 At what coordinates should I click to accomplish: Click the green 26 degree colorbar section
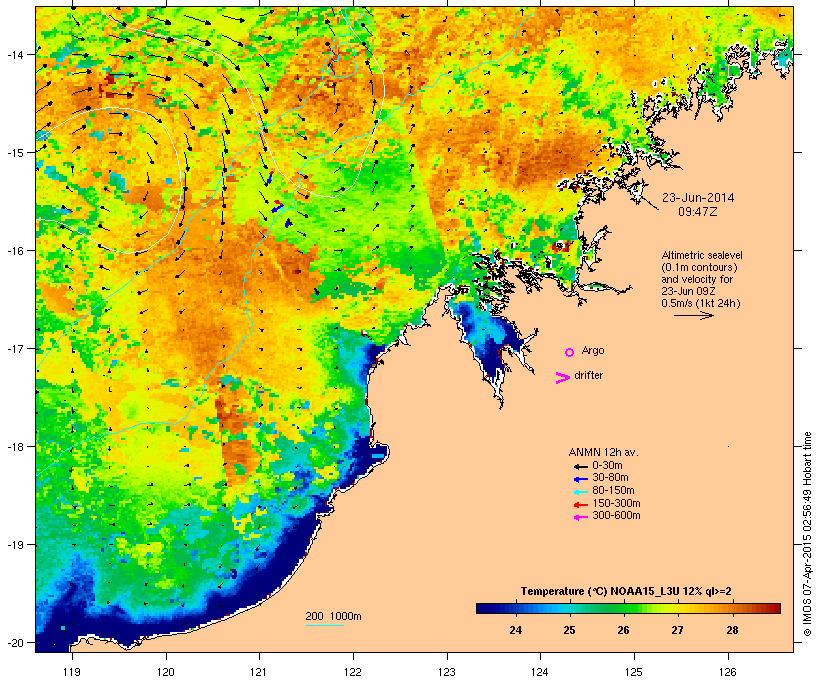pyautogui.click(x=623, y=608)
